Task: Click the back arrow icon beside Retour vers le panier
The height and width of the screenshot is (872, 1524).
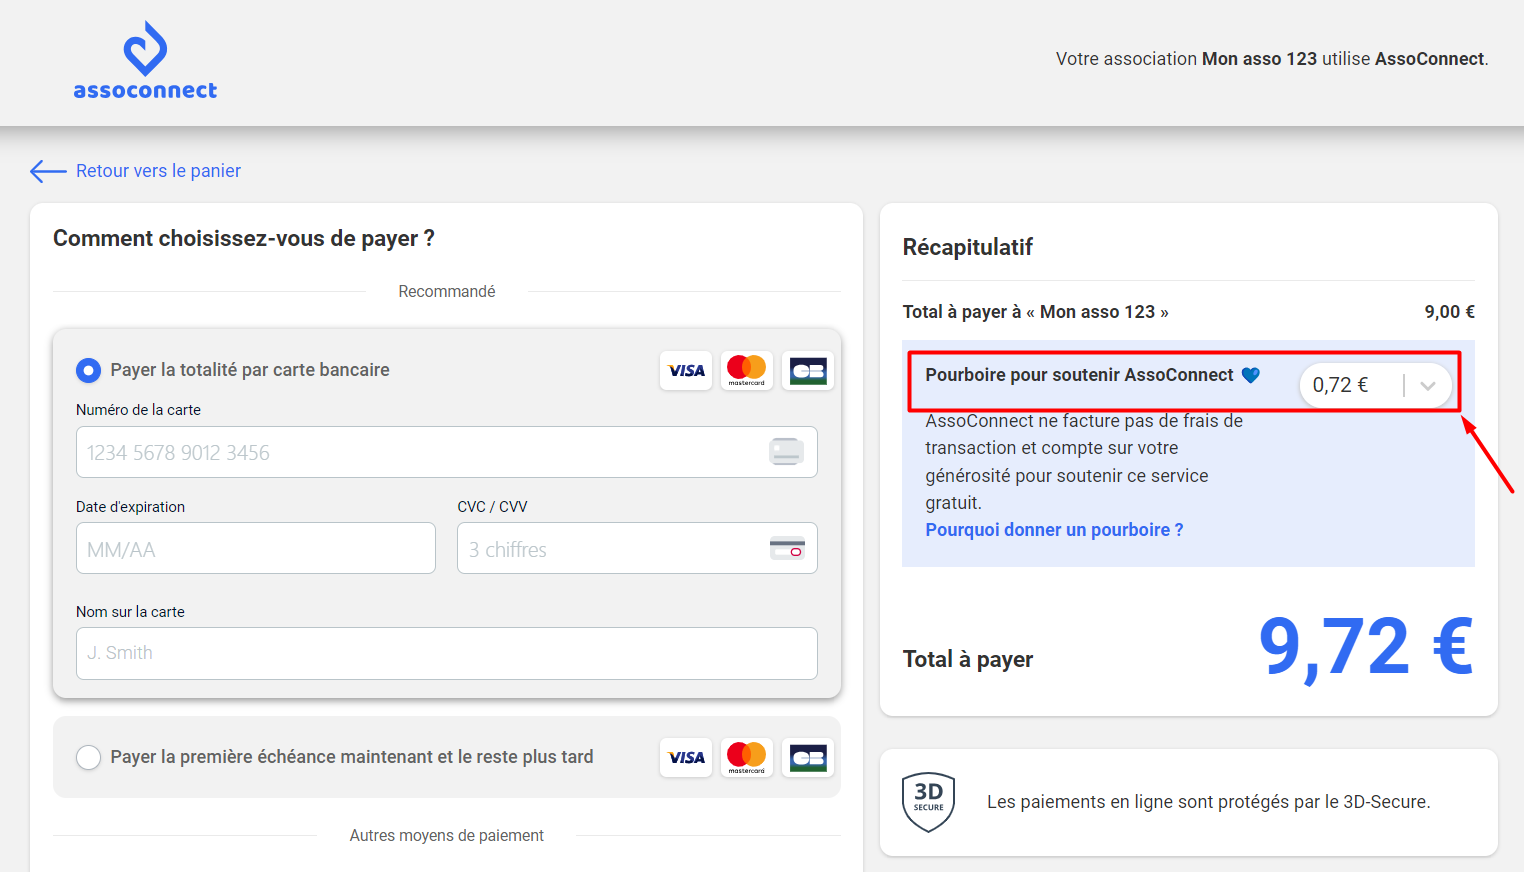Action: click(x=48, y=171)
